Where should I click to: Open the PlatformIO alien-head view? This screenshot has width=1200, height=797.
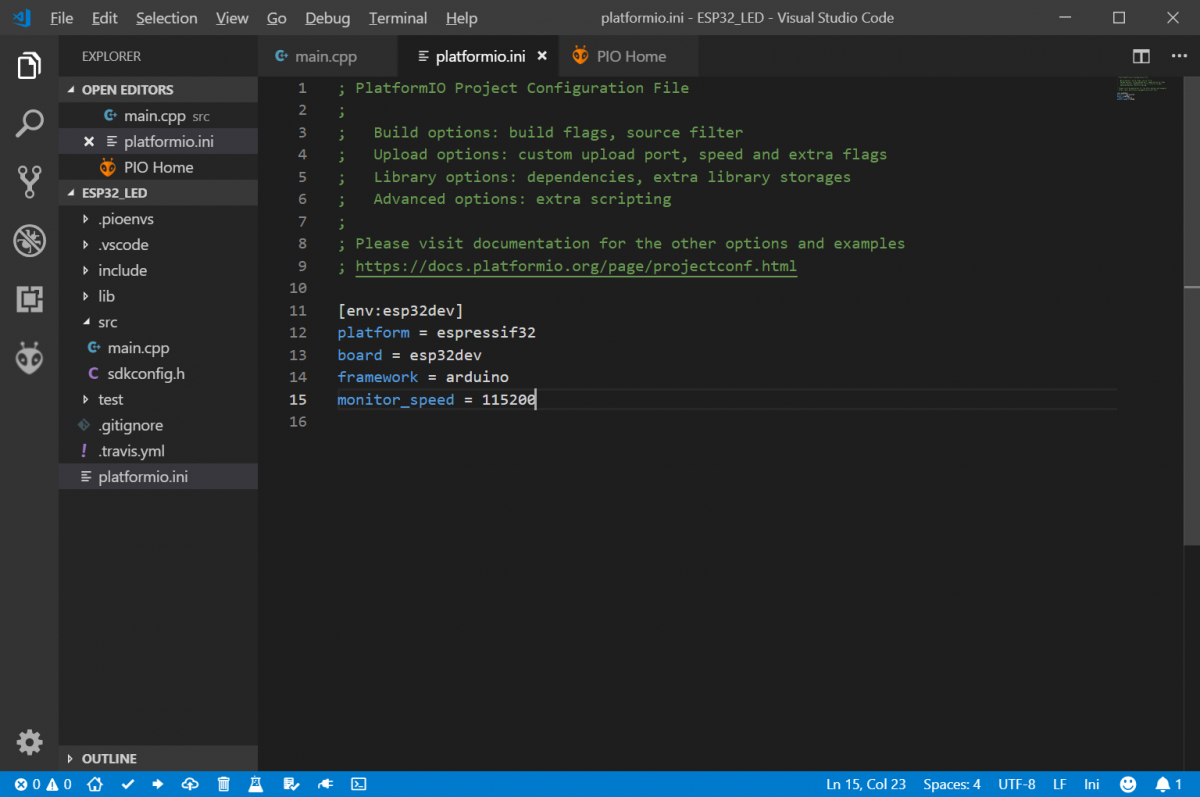[29, 358]
